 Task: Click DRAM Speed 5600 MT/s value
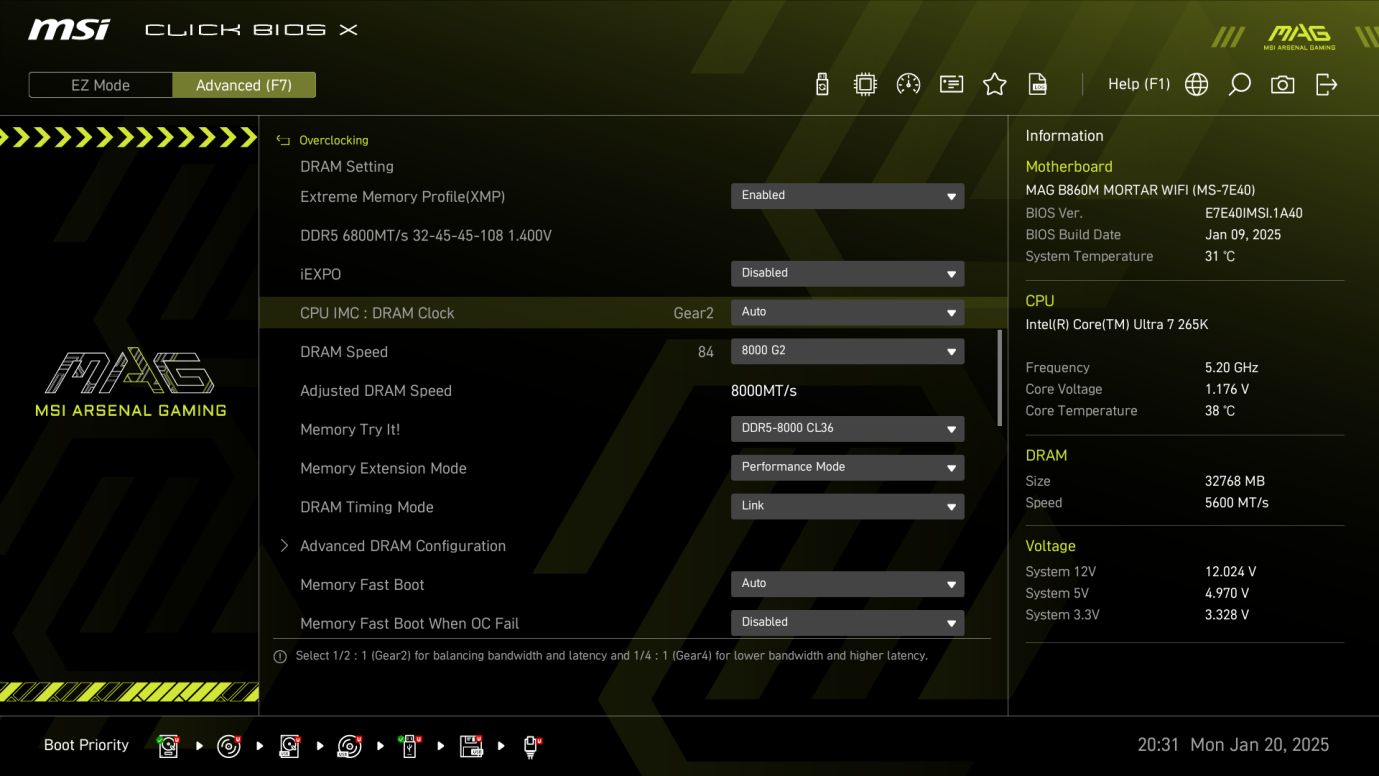click(1237, 503)
